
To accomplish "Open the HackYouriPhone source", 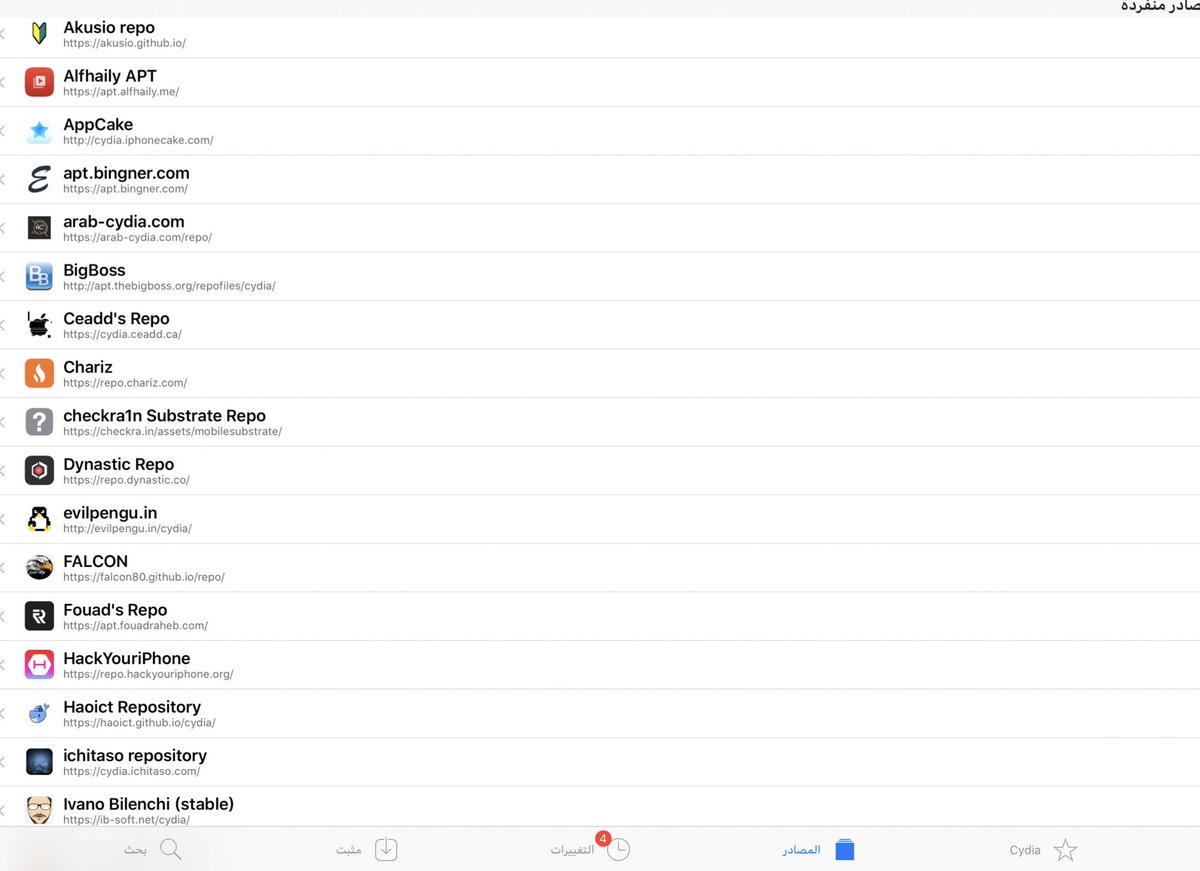I will tap(600, 664).
